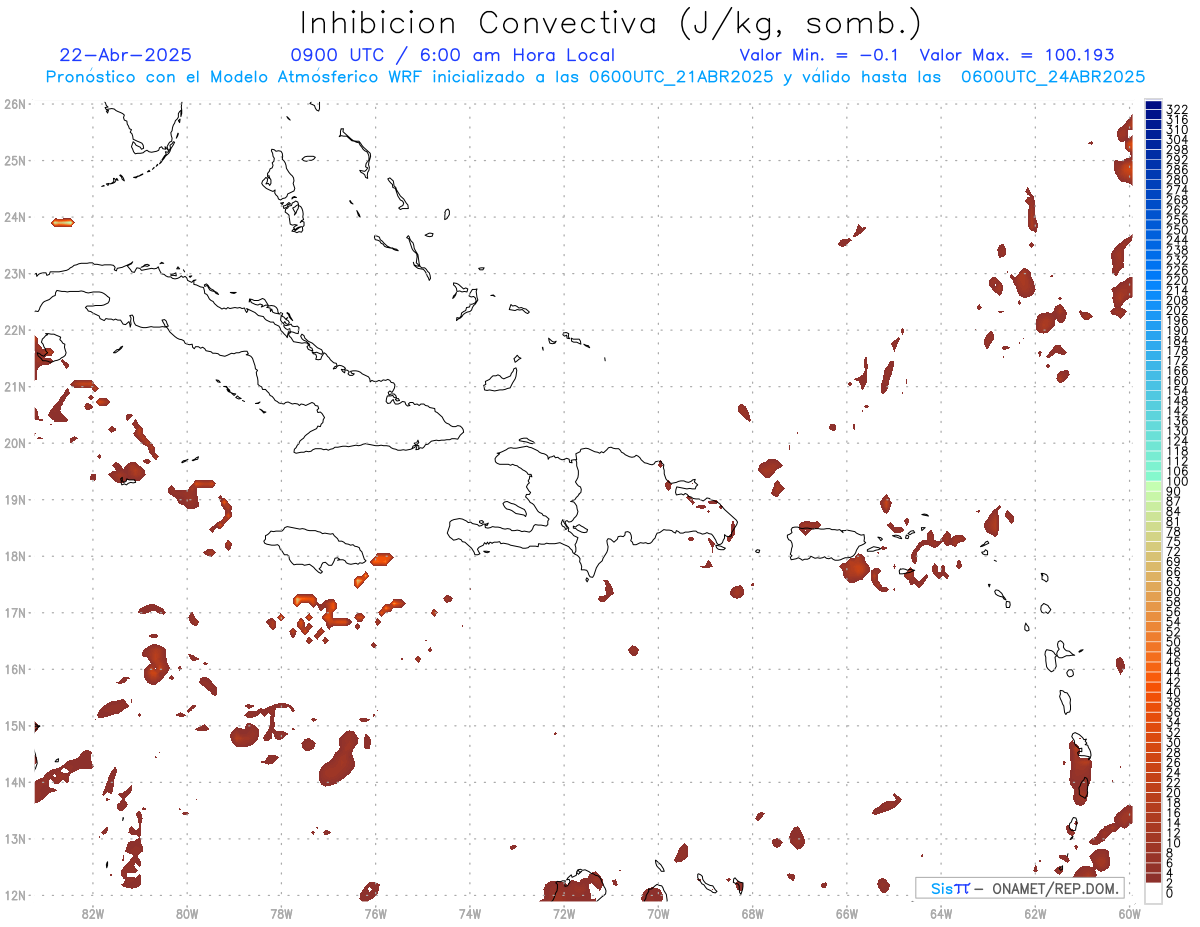Click the 74W longitude label
The width and height of the screenshot is (1200, 927).
click(x=470, y=913)
